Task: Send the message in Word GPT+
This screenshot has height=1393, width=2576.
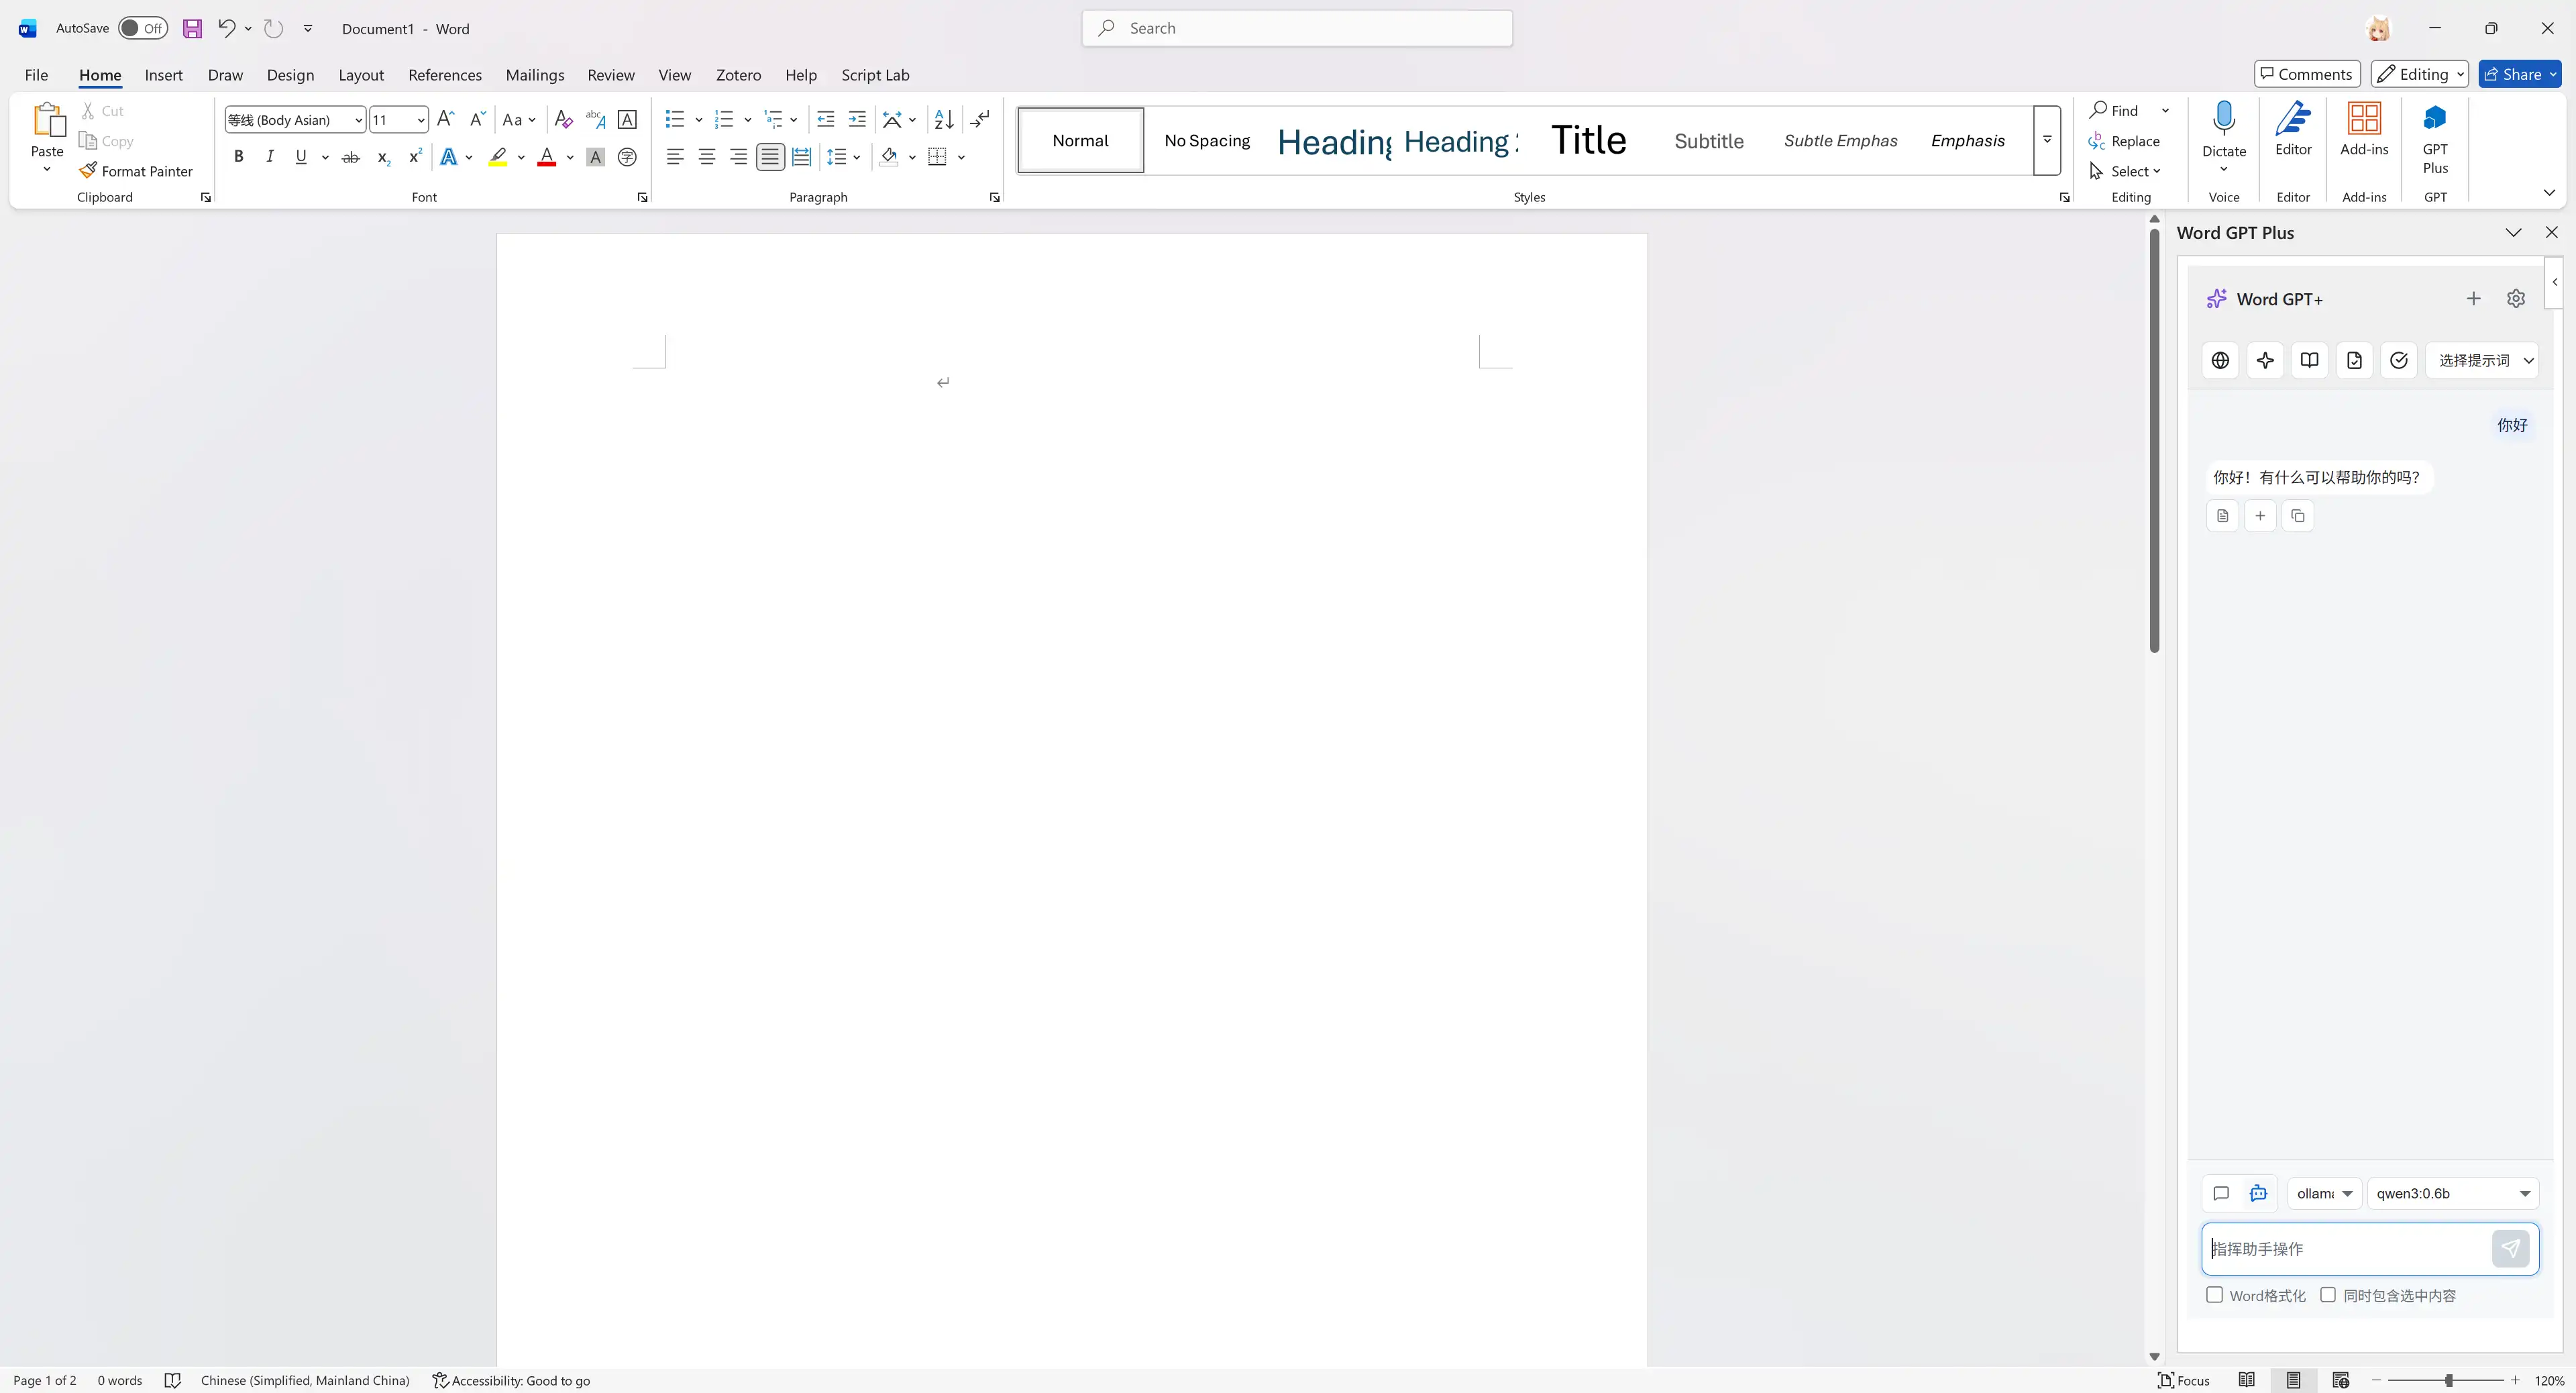Action: pos(2510,1248)
